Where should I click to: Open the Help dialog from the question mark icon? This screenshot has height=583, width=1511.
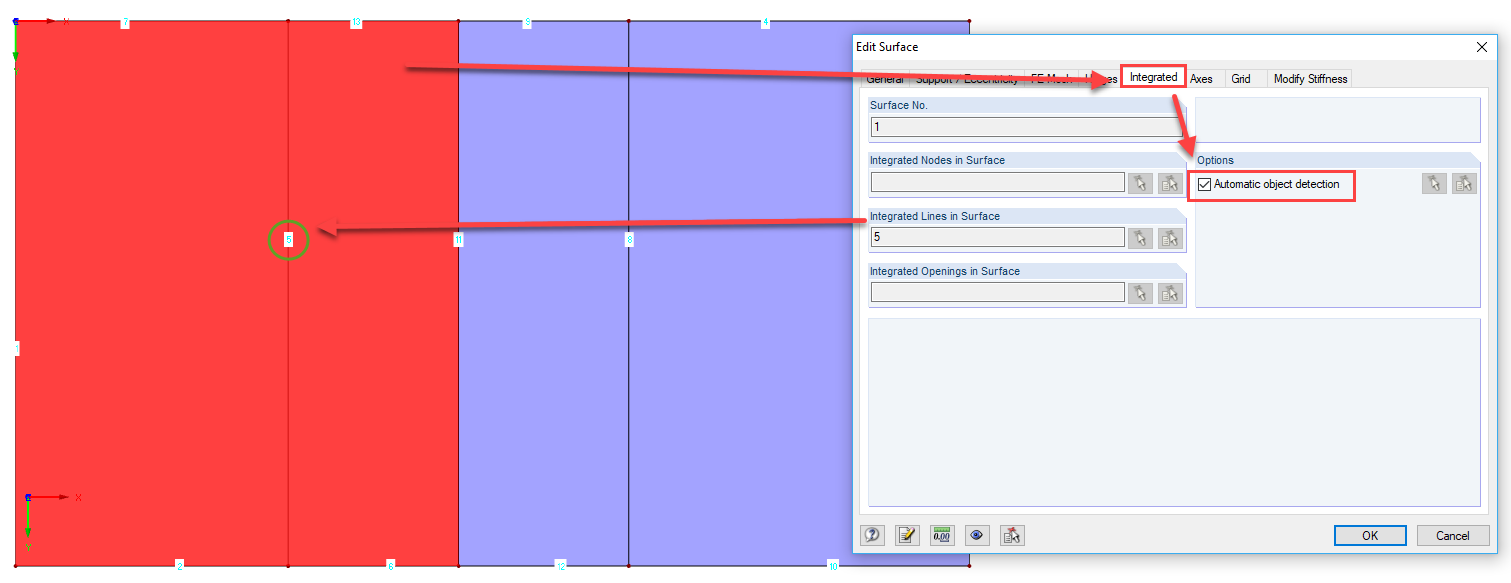[x=872, y=535]
